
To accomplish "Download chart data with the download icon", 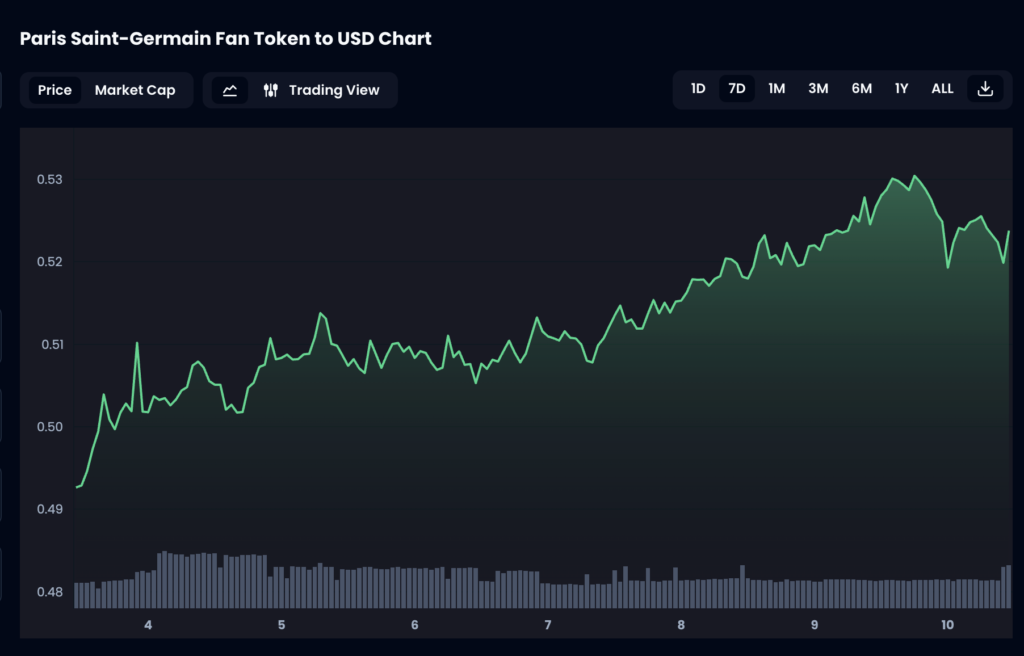I will click(x=985, y=89).
